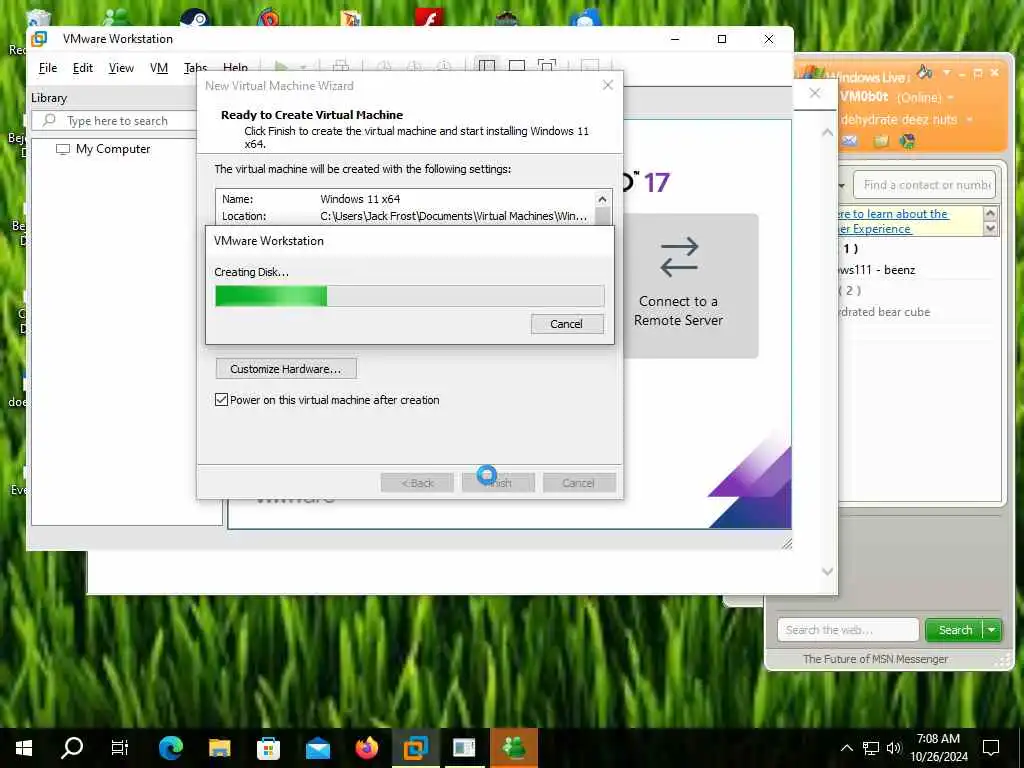The height and width of the screenshot is (768, 1024).
Task: Click the Customize Hardware button
Action: pyautogui.click(x=286, y=369)
